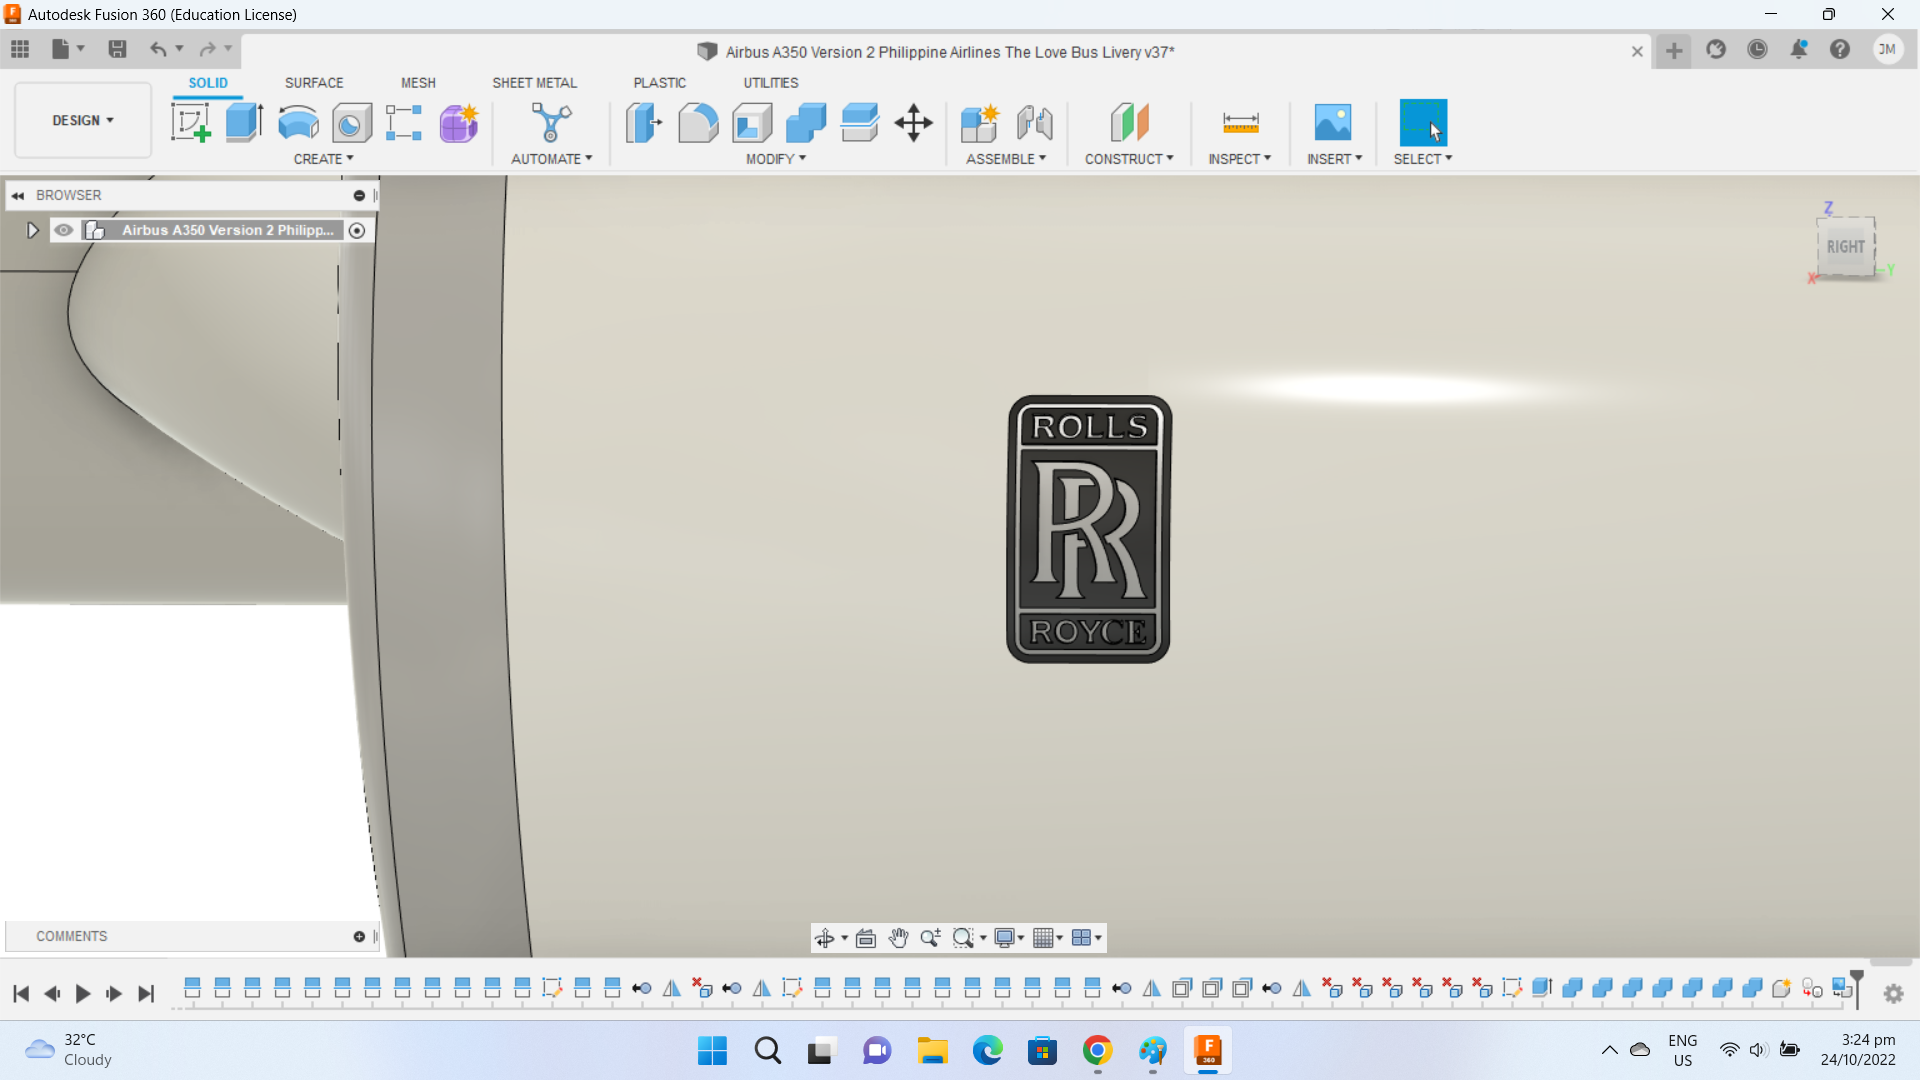Open the Create Form tool
Viewport: 1920px width, 1080px height.
tap(459, 123)
